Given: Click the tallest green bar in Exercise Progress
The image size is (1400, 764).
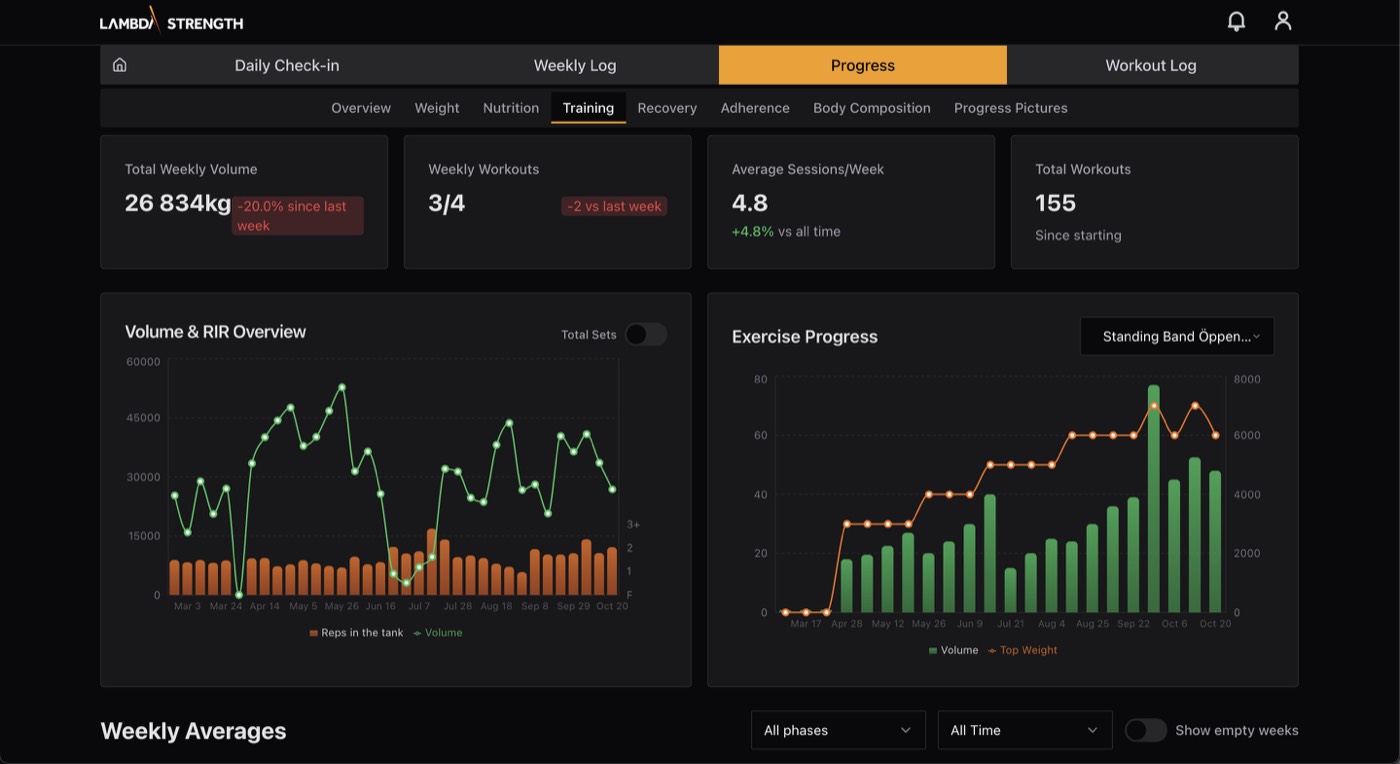Looking at the screenshot, I should click(x=1153, y=498).
